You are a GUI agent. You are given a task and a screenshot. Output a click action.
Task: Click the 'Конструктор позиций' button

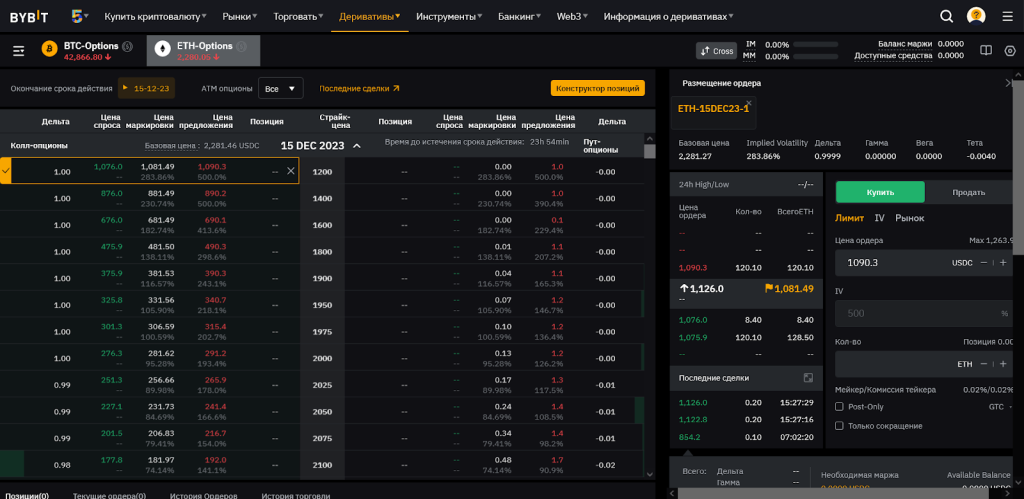point(597,88)
